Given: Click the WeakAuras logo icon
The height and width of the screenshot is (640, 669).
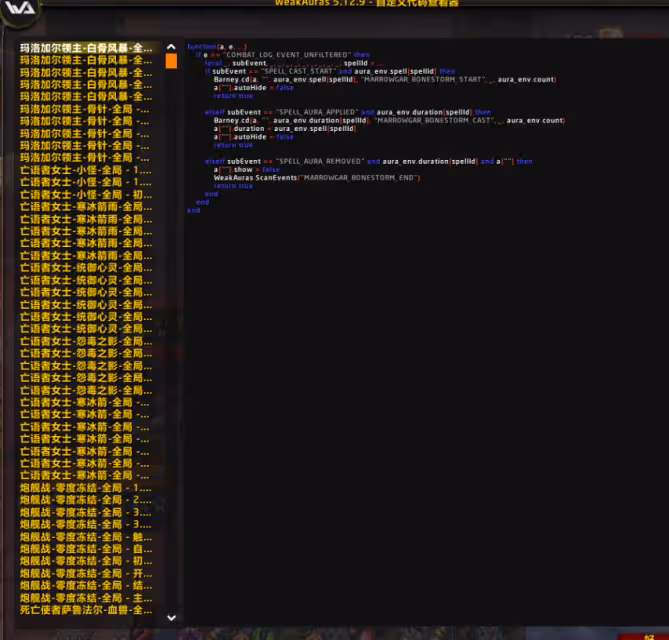Looking at the screenshot, I should pos(20,9).
